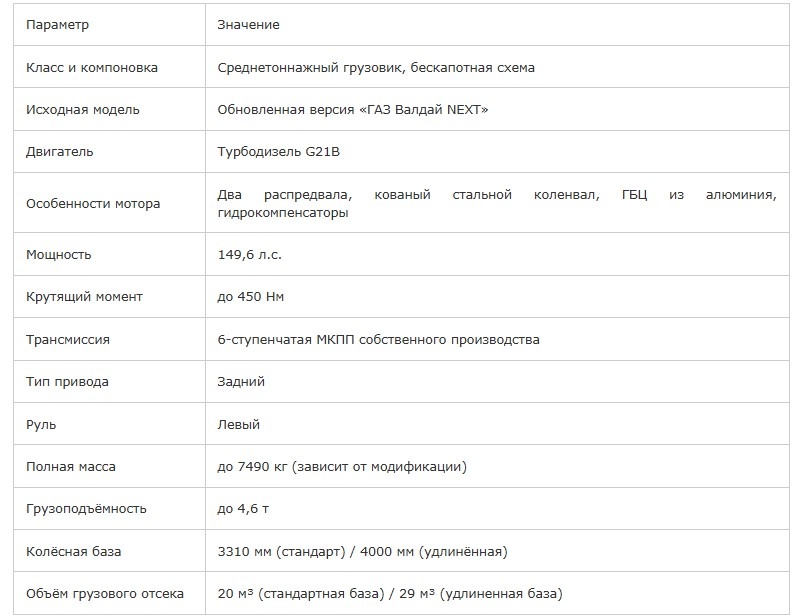Click the 'до 7490 кг' mass value
This screenshot has width=800, height=615.
[x=253, y=466]
